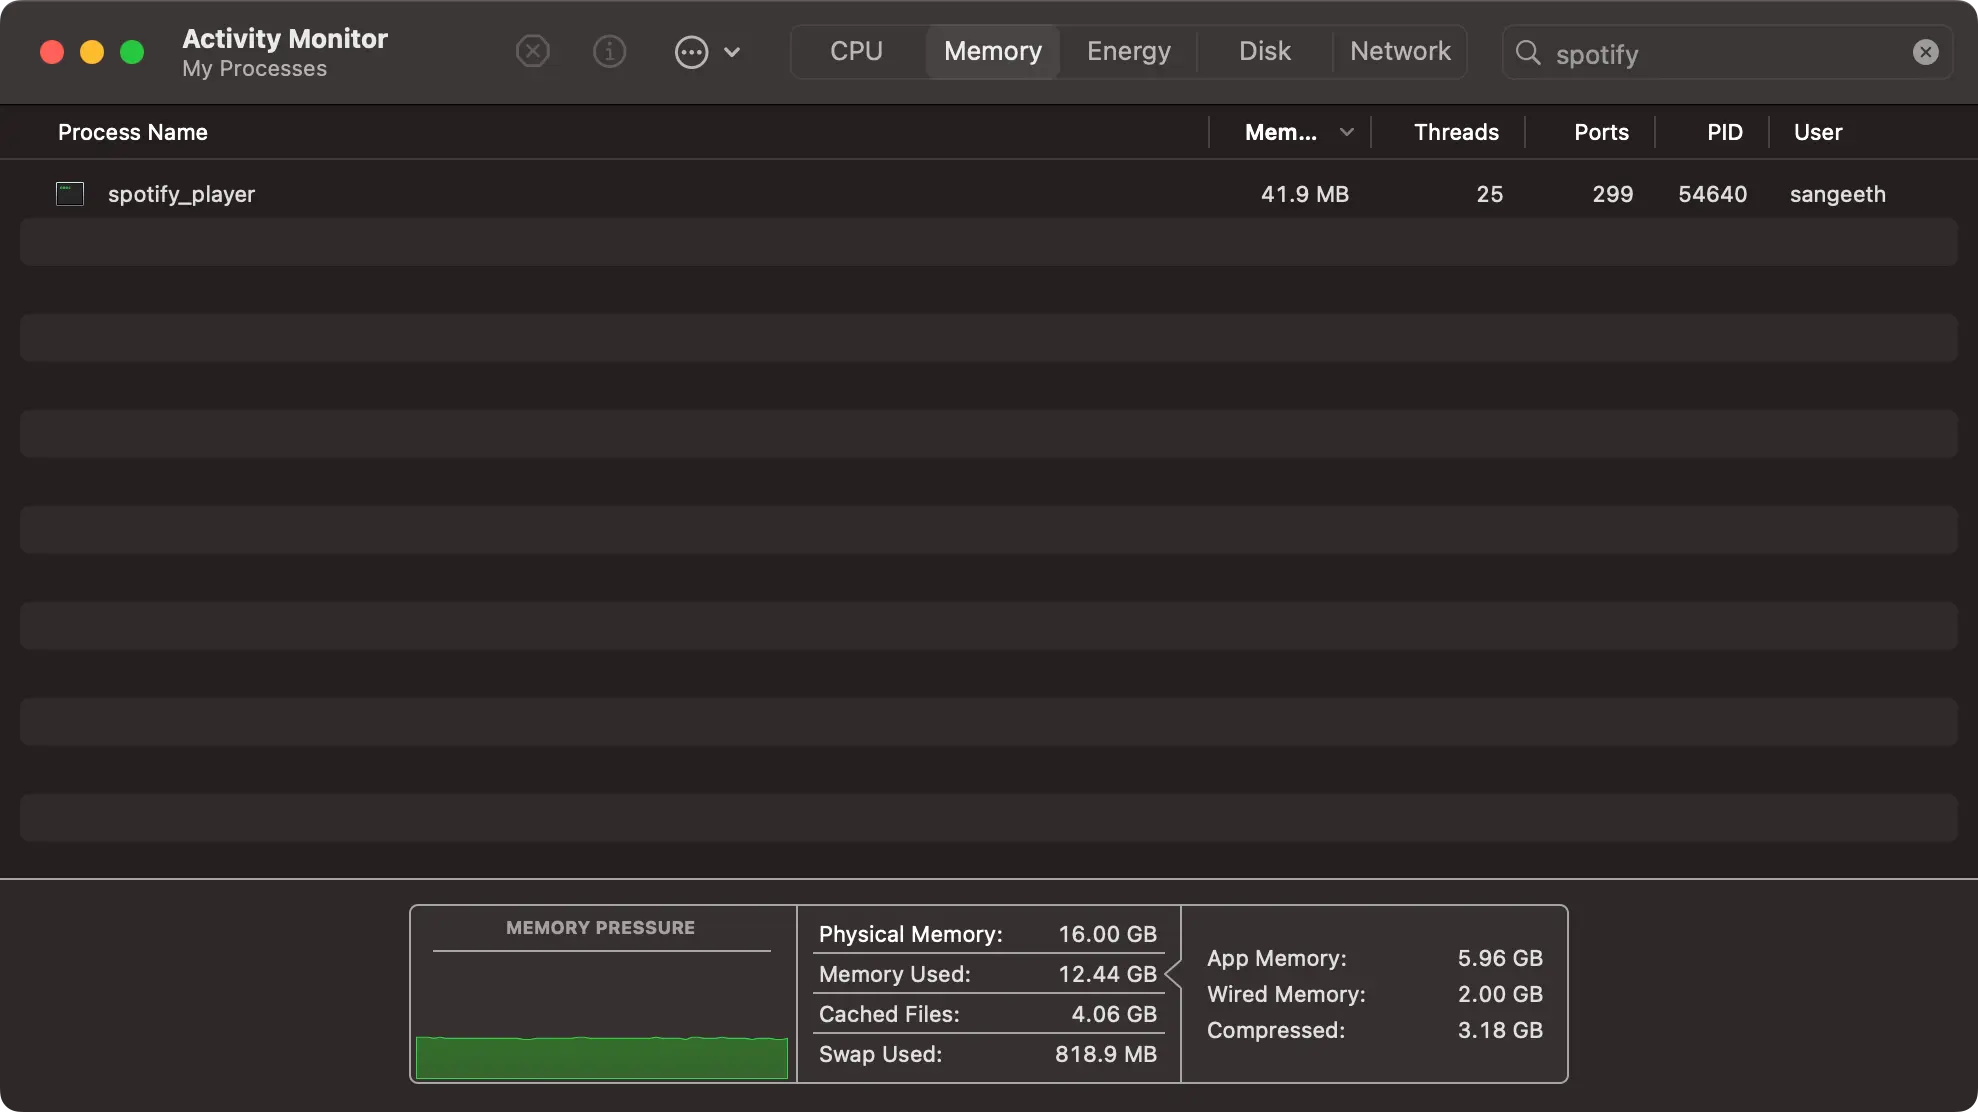Click the Disk tab
Image resolution: width=1978 pixels, height=1112 pixels.
tap(1263, 50)
